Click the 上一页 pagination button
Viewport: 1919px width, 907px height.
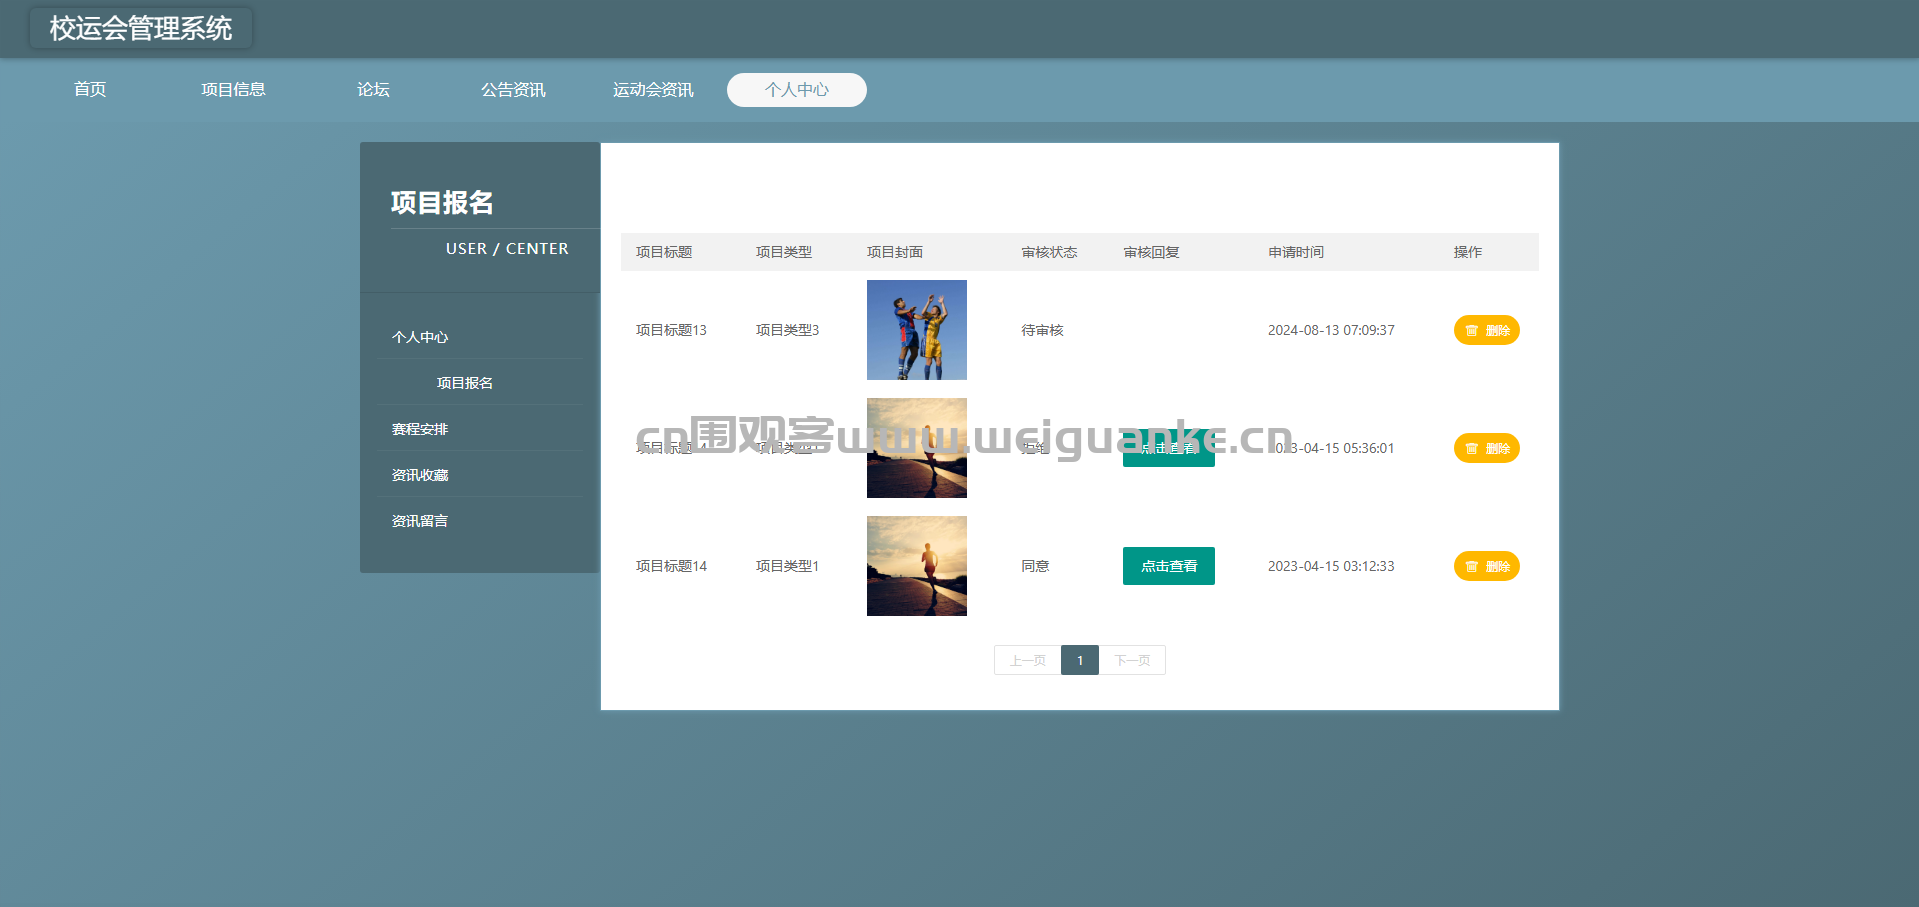click(1027, 660)
